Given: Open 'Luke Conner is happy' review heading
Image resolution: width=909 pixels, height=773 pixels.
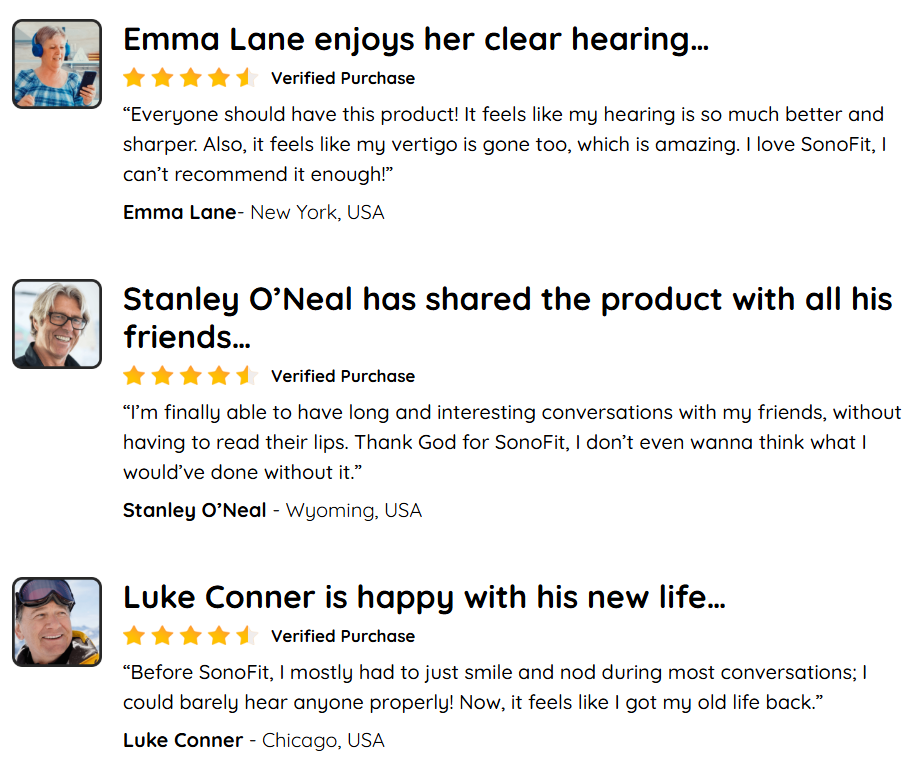Looking at the screenshot, I should (x=424, y=598).
